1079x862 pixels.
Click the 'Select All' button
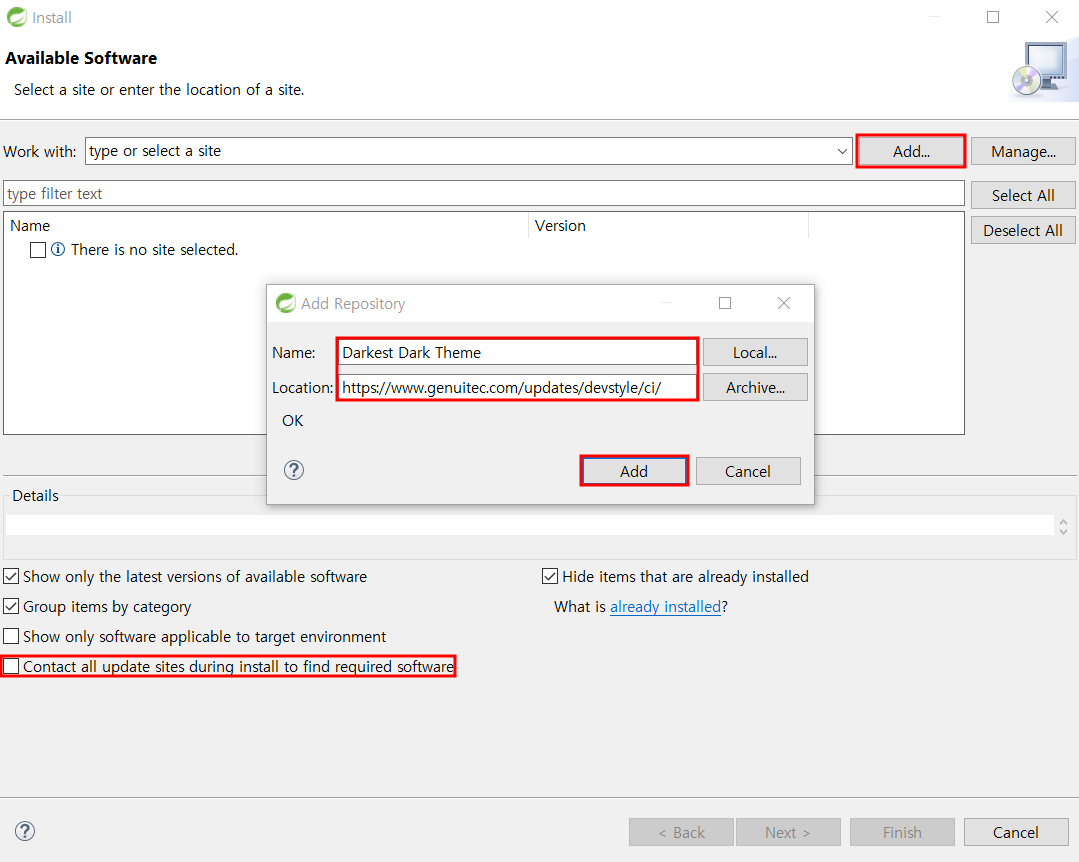pos(1023,195)
